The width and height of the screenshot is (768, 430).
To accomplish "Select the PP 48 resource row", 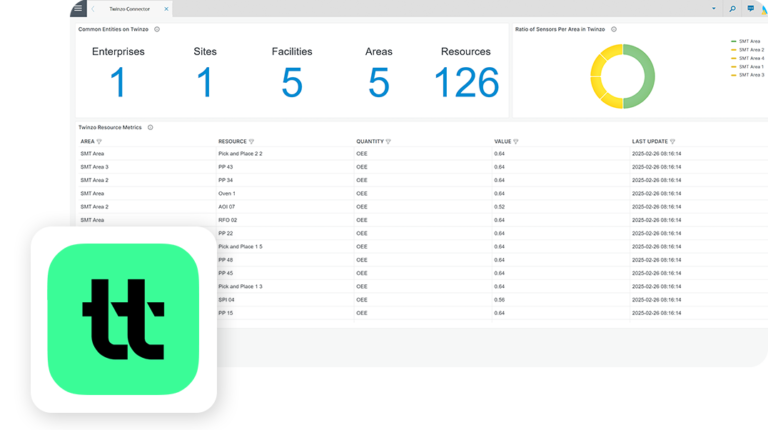I will pyautogui.click(x=225, y=260).
